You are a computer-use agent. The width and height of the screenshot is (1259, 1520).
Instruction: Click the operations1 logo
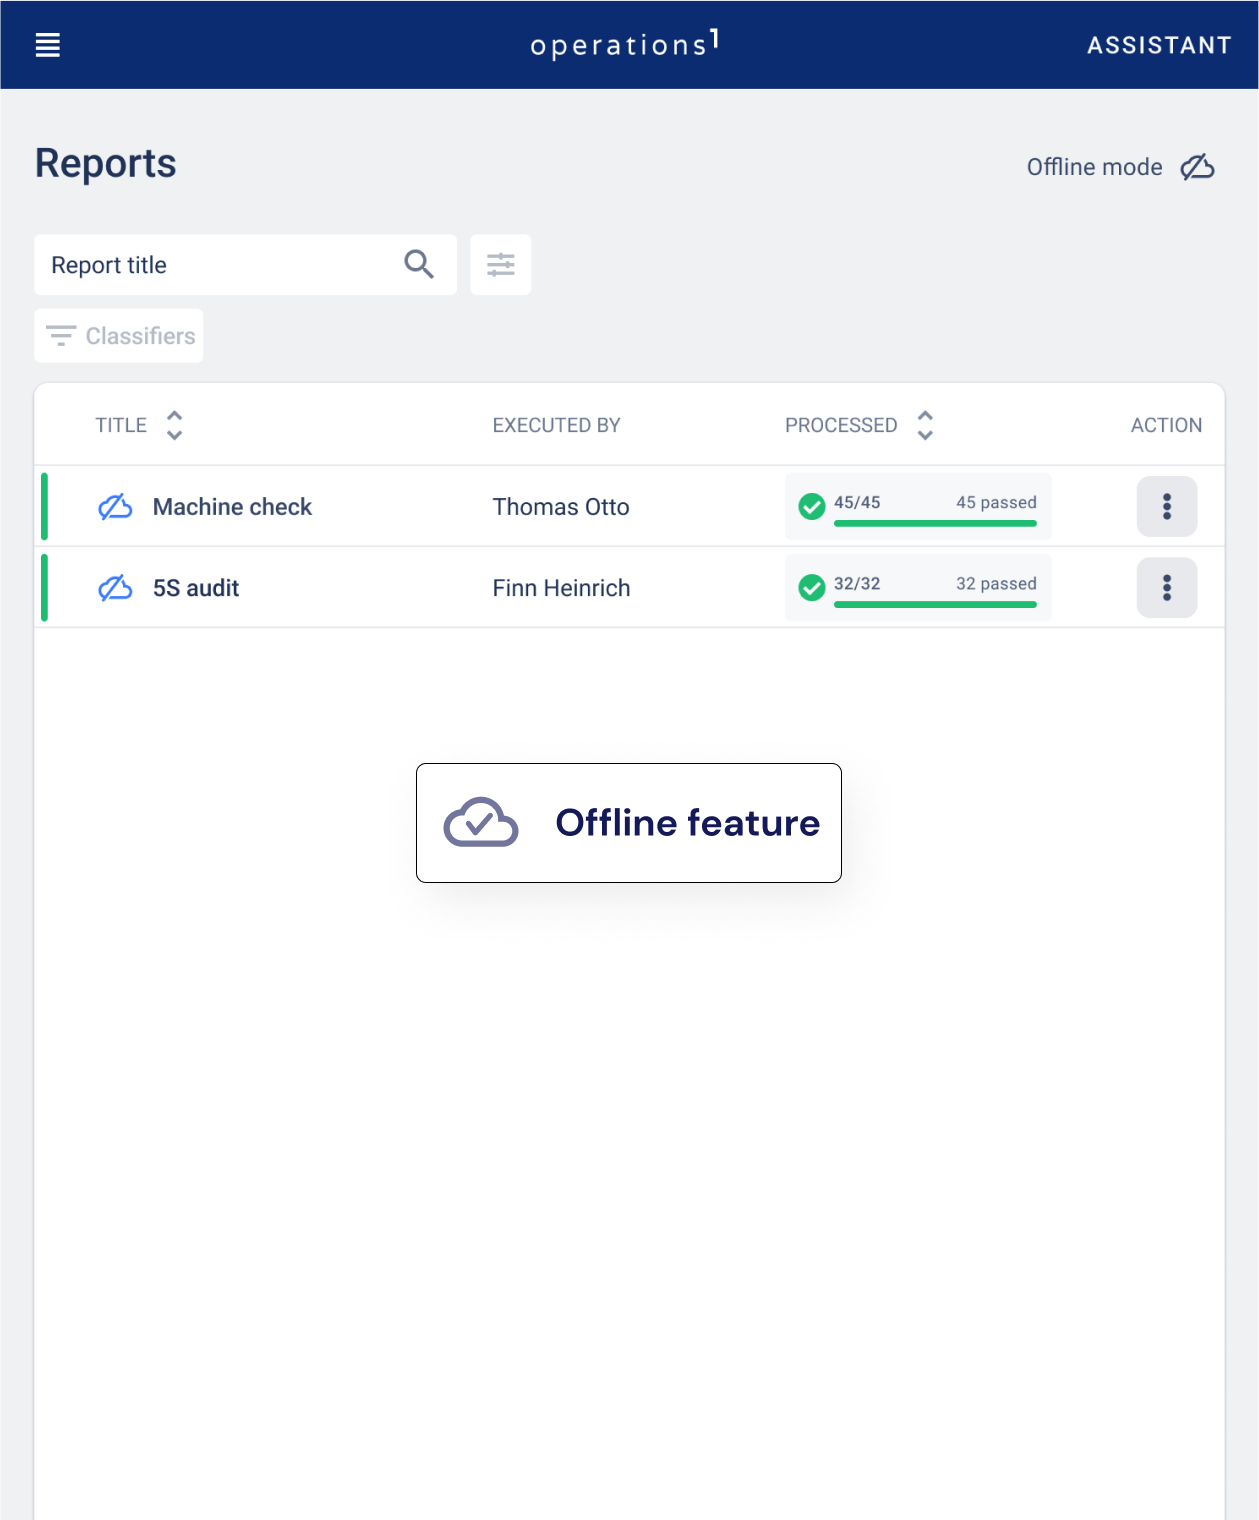coord(625,44)
